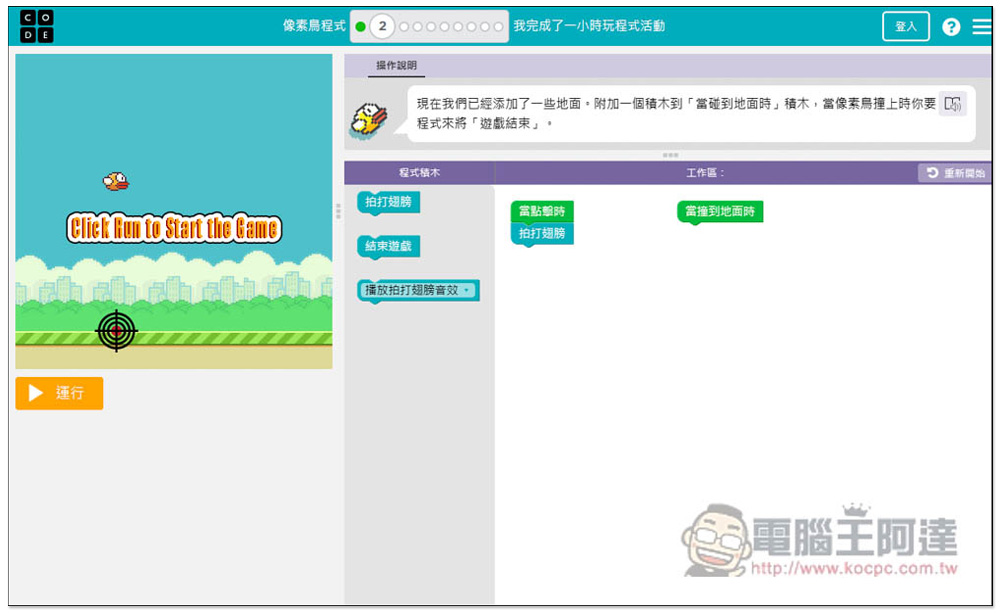Select the 當點擊時 block in the workspace
This screenshot has height=613, width=1000.
coord(541,211)
